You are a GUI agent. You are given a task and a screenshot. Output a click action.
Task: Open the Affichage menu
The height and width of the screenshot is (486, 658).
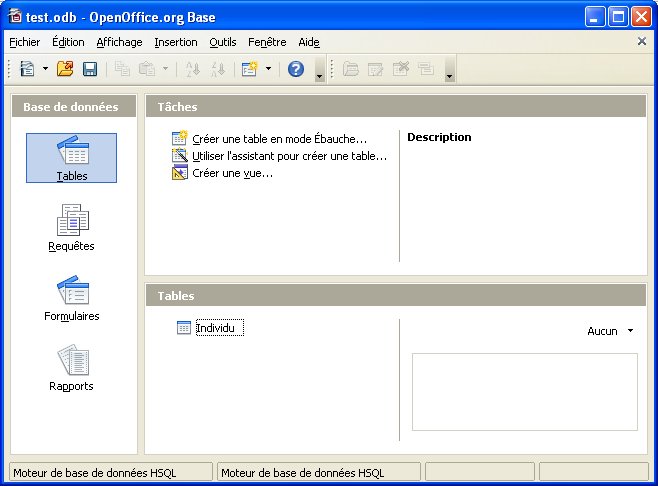(x=119, y=42)
